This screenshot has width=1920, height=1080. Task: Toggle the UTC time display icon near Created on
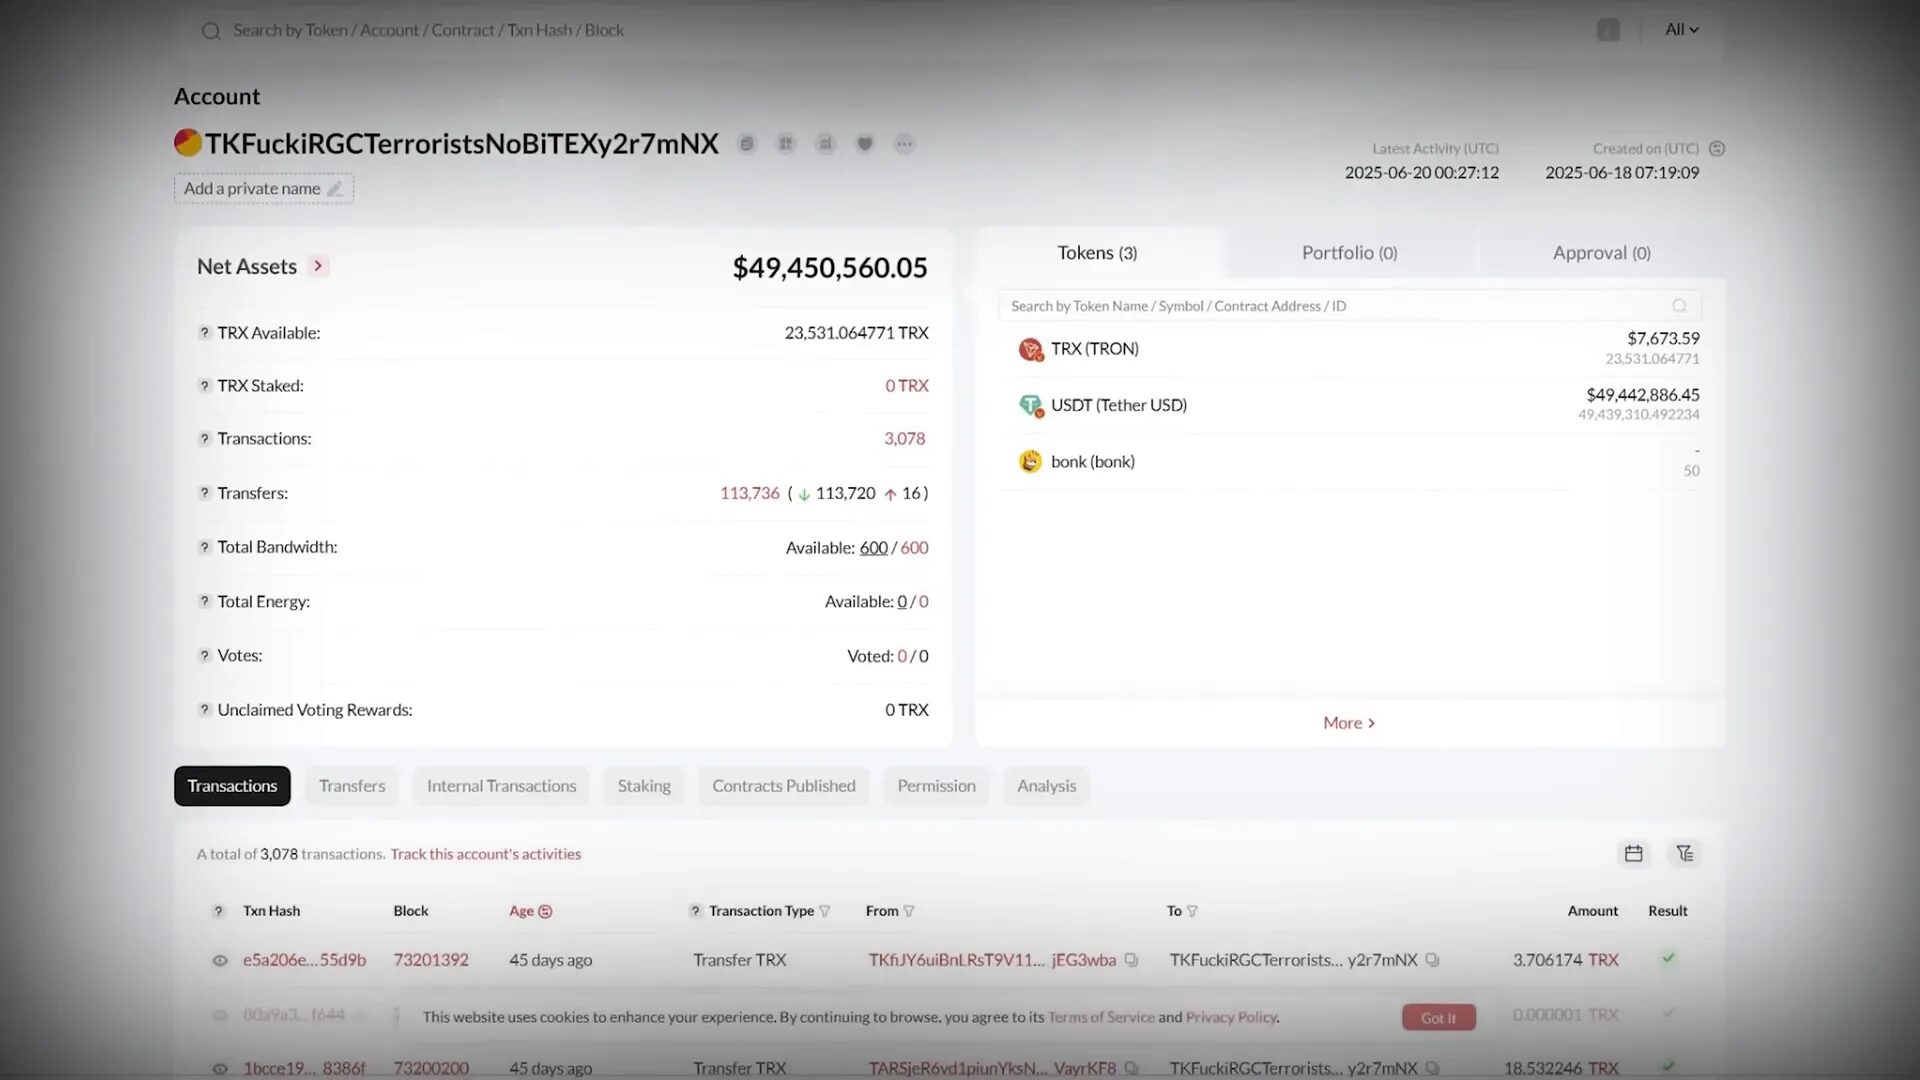click(x=1717, y=148)
